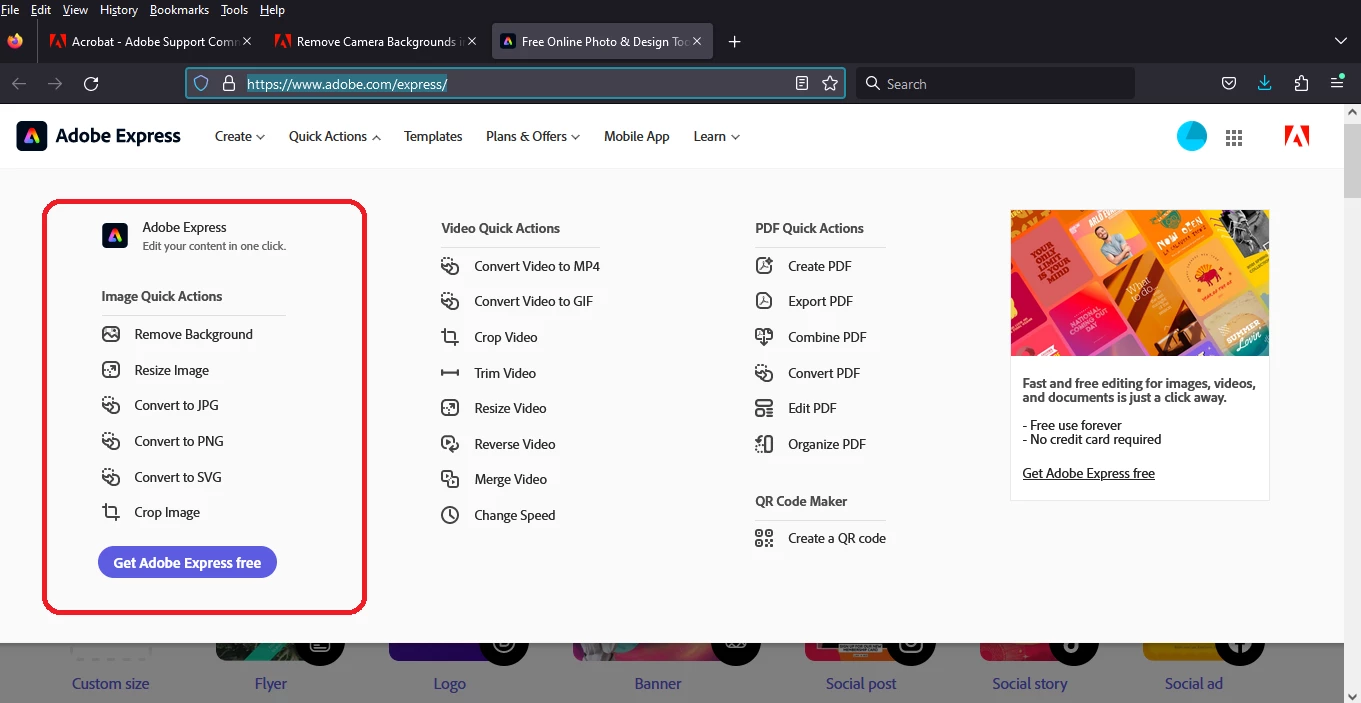This screenshot has height=703, width=1361.
Task: Click the purple Get Adobe Express free button
Action: [187, 563]
